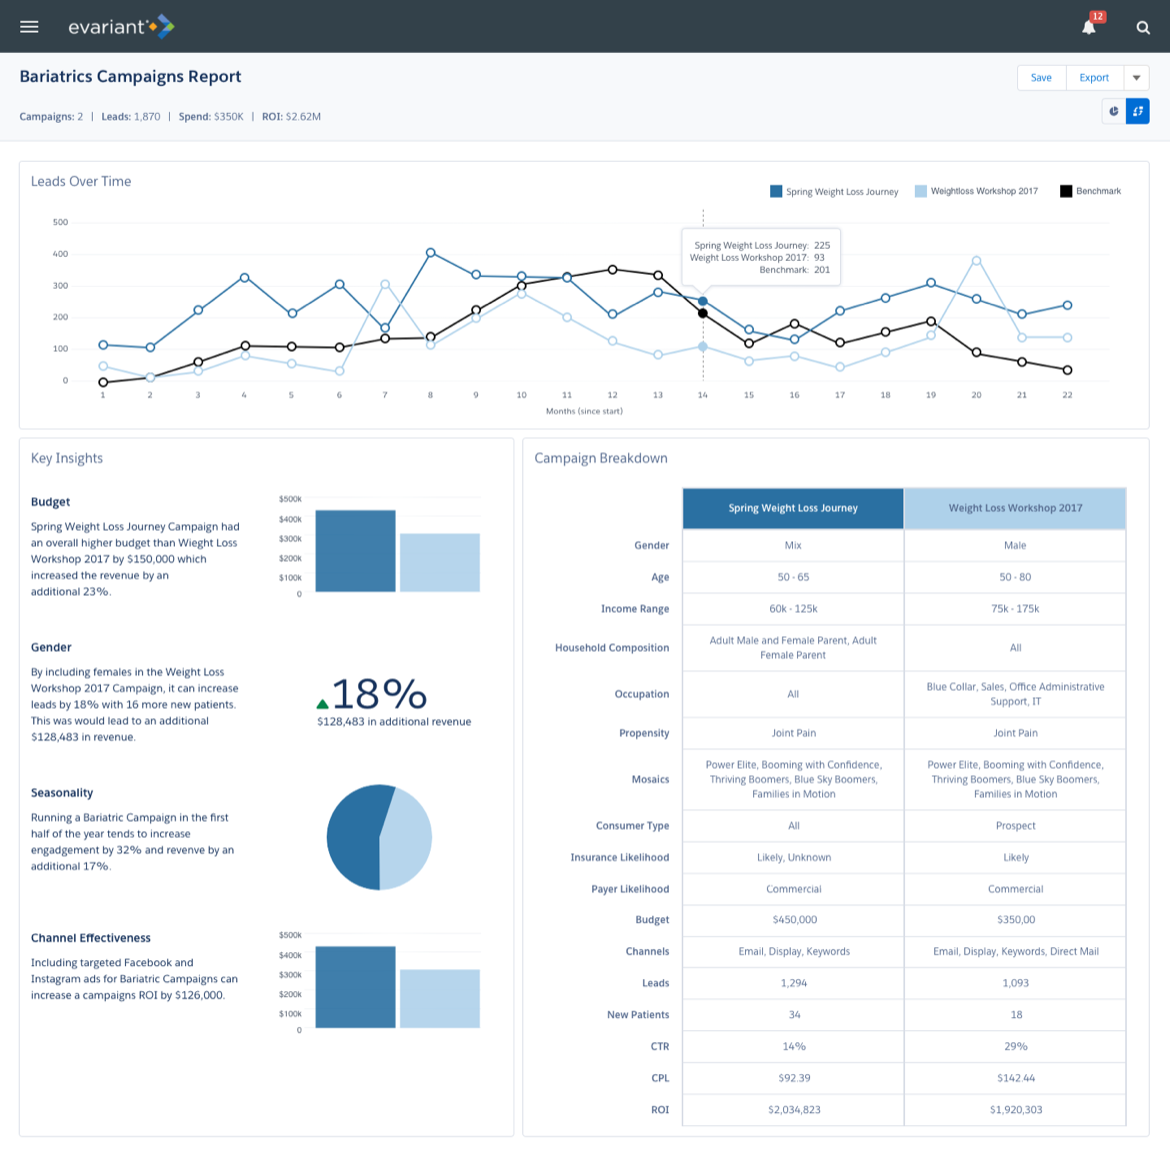Select the Weight Loss Workshop 2017 column header

(x=1015, y=508)
